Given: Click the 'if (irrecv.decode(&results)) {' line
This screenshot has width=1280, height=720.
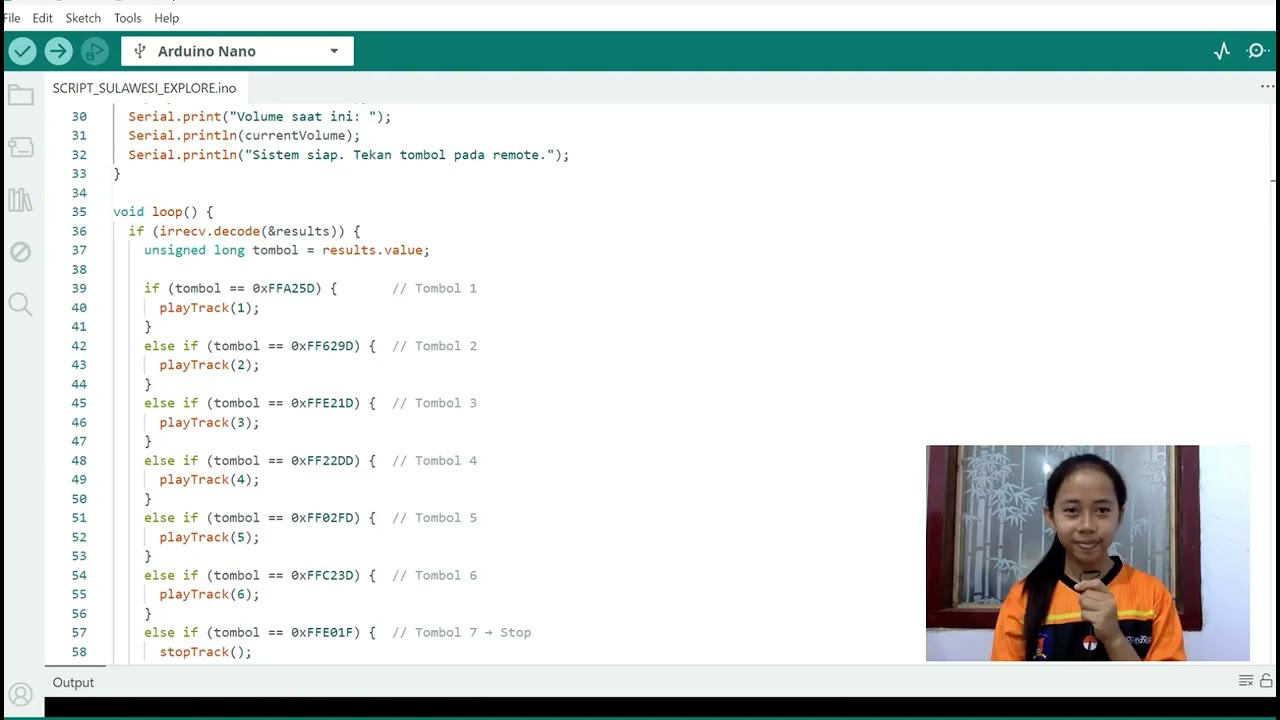Looking at the screenshot, I should (x=244, y=231).
